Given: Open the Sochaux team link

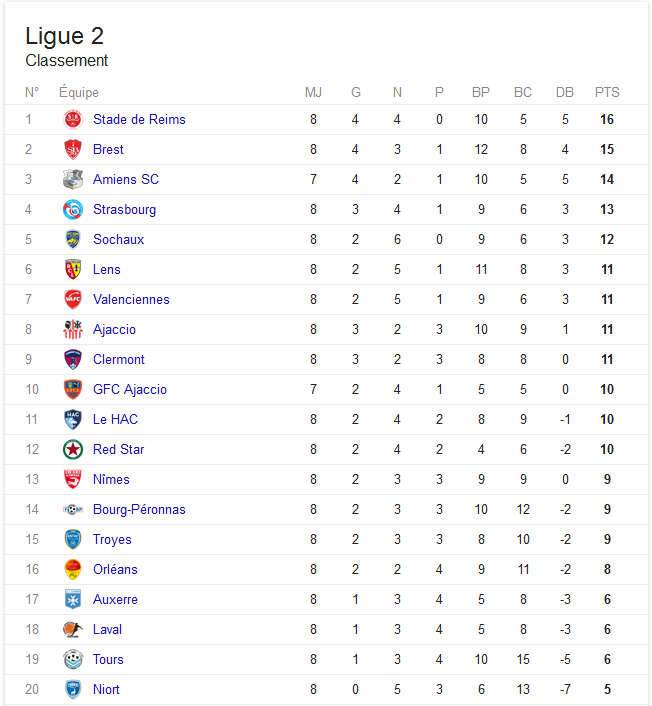Looking at the screenshot, I should pyautogui.click(x=118, y=240).
